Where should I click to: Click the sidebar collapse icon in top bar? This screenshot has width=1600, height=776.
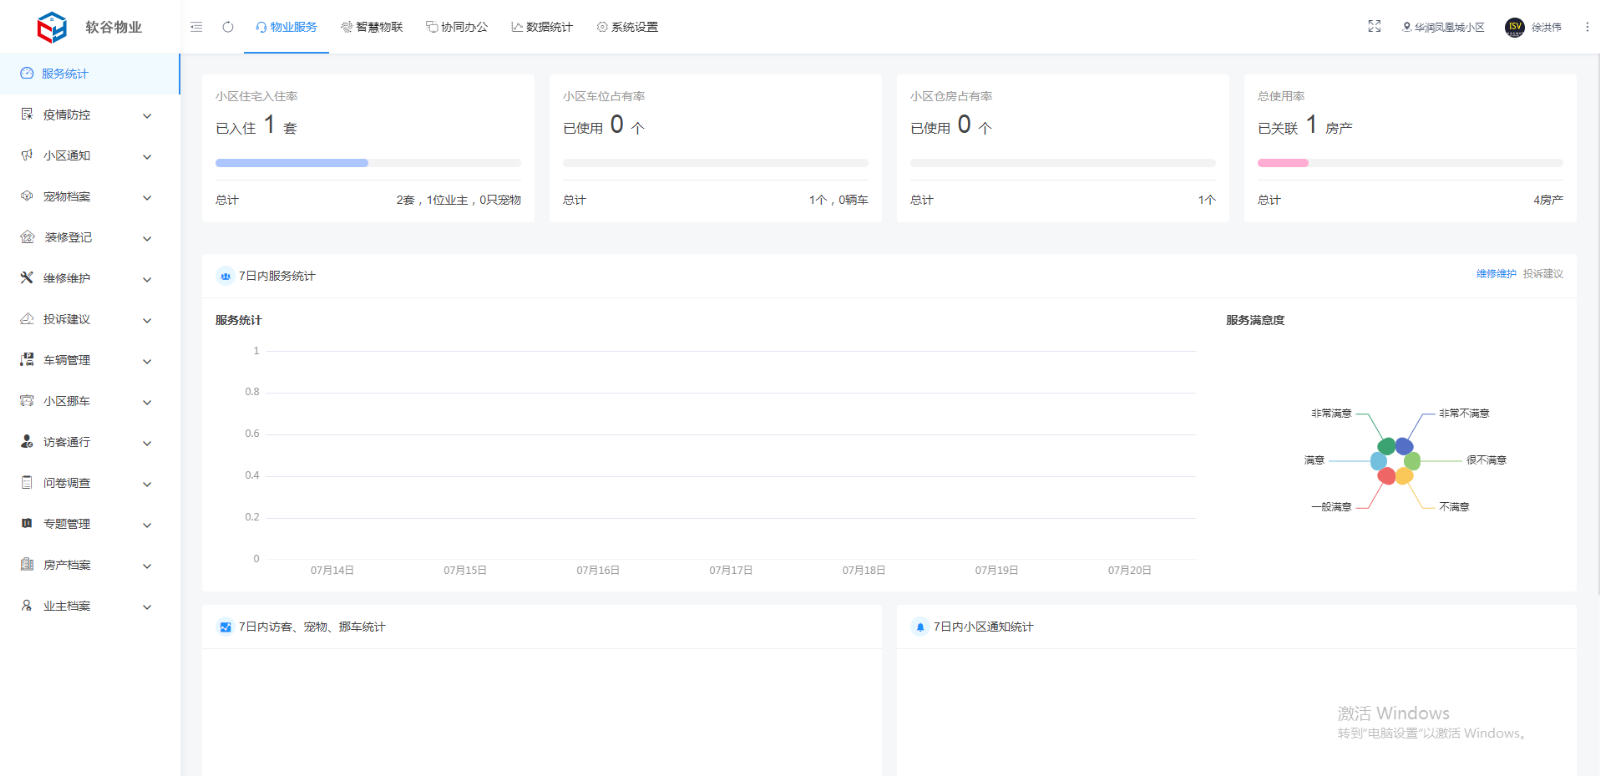click(x=196, y=27)
